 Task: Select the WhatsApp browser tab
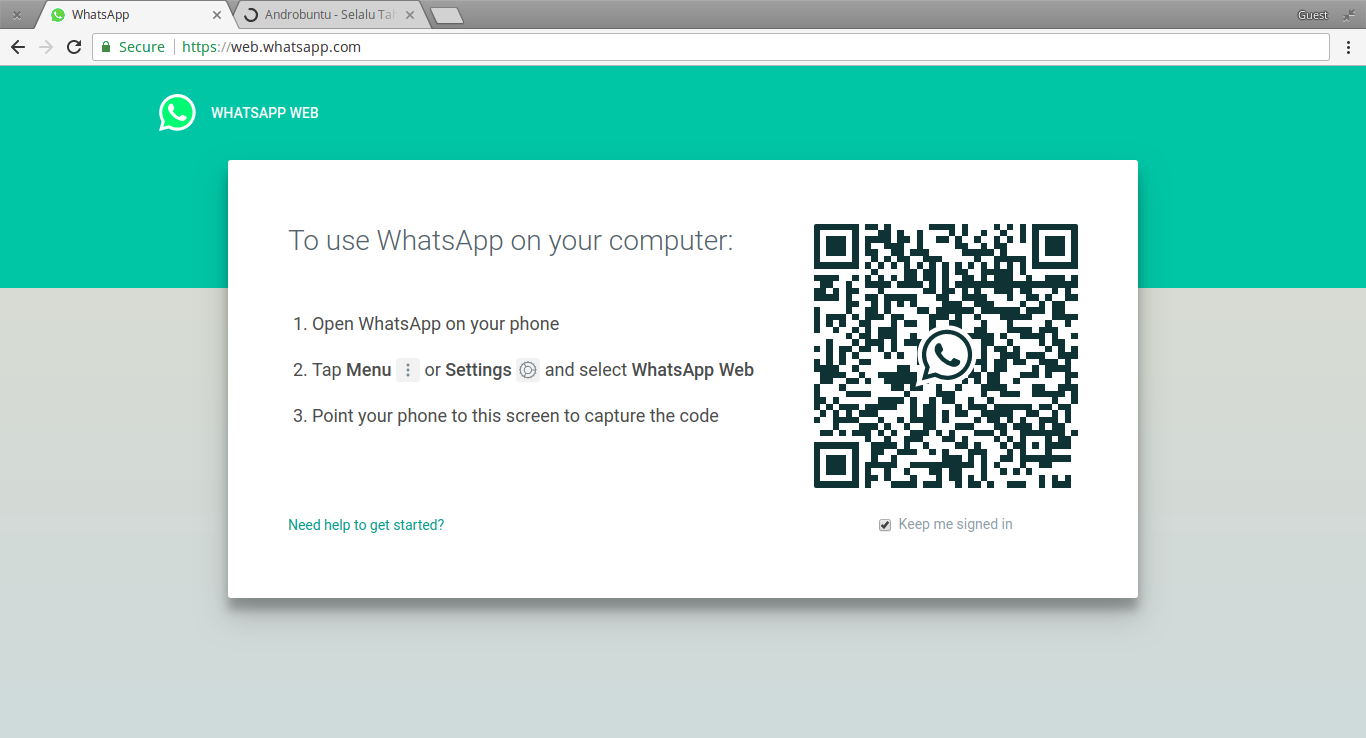tap(130, 15)
